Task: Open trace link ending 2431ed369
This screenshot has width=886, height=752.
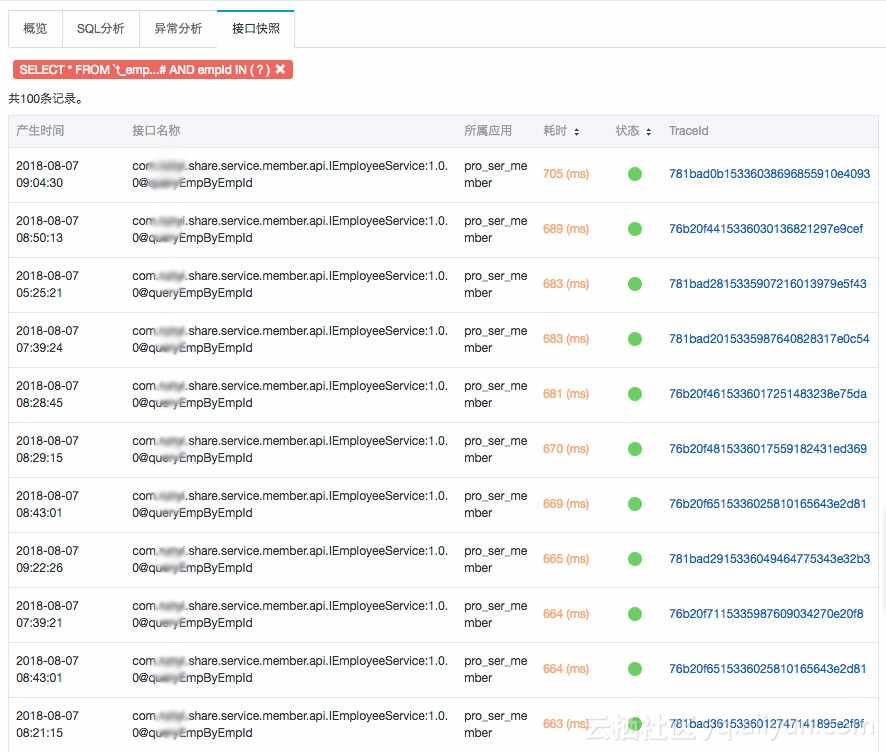Action: (767, 449)
